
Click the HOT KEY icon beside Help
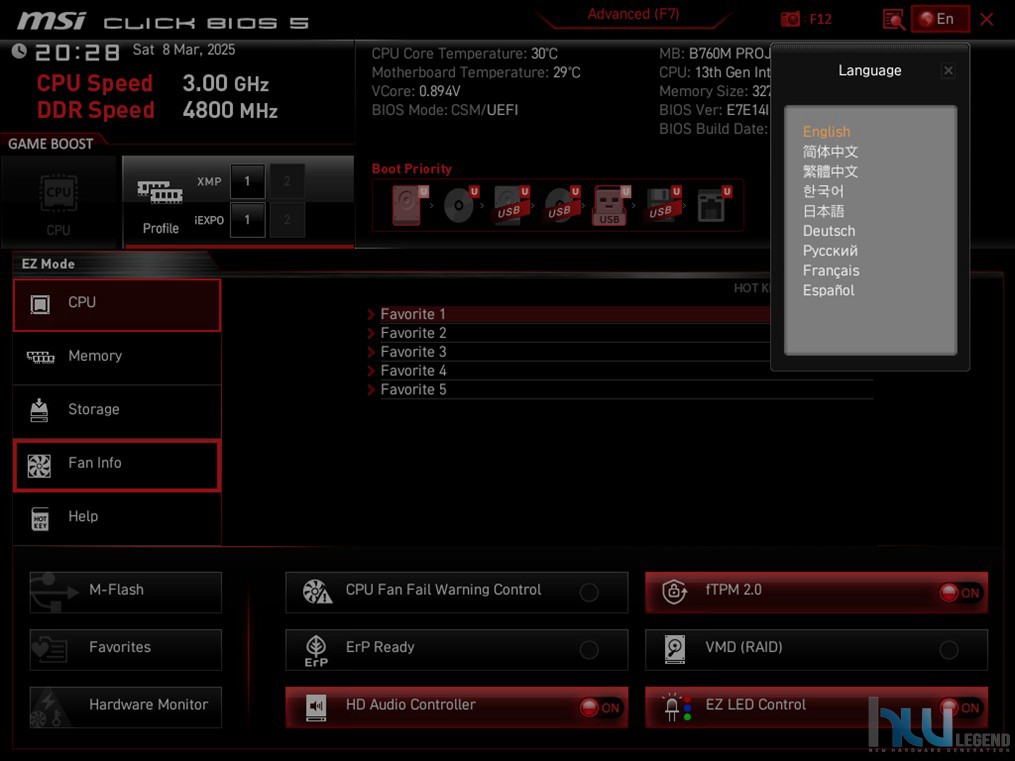coord(40,518)
